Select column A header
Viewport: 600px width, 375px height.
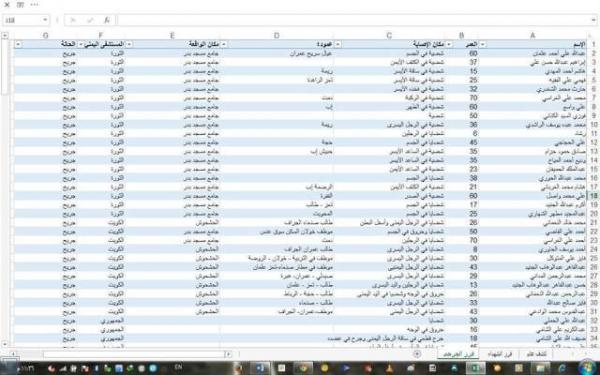coord(532,36)
